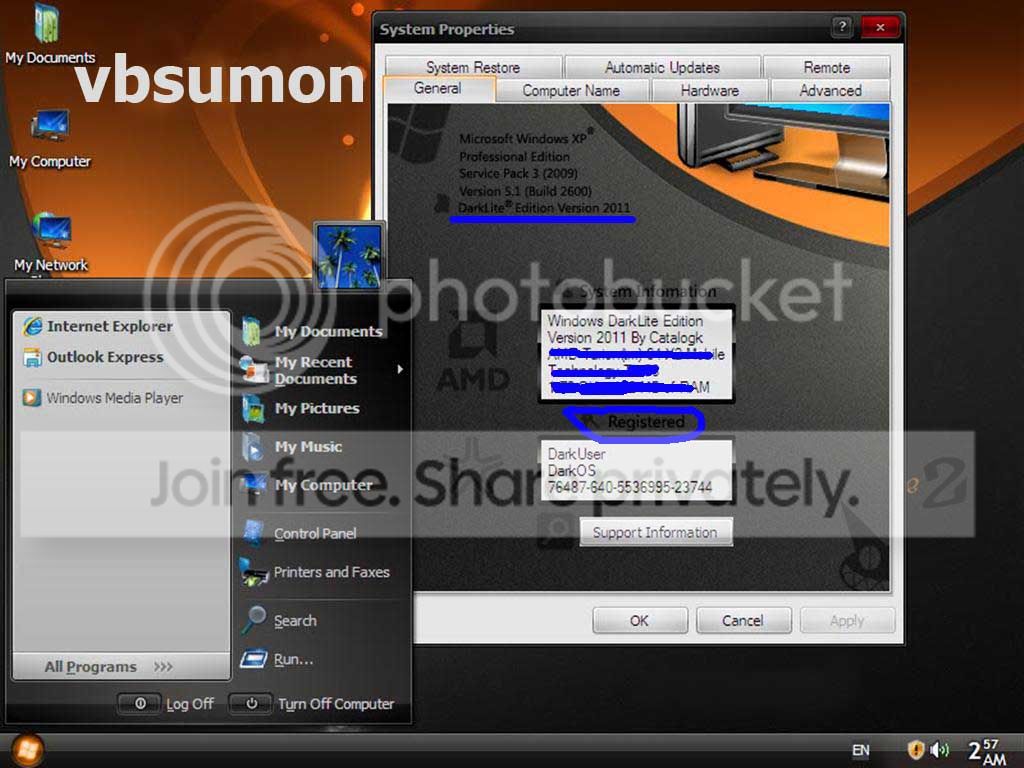Close the System Properties dialog
1024x768 pixels.
(880, 27)
